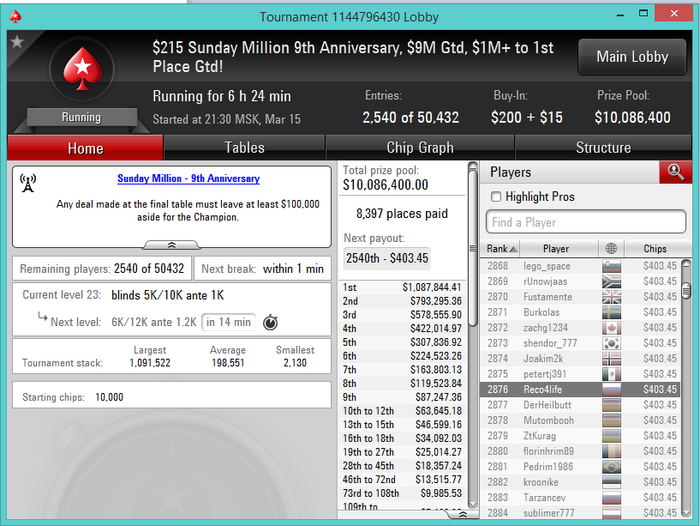Switch to the Home tab
Viewport: 700px width, 526px height.
click(x=85, y=148)
